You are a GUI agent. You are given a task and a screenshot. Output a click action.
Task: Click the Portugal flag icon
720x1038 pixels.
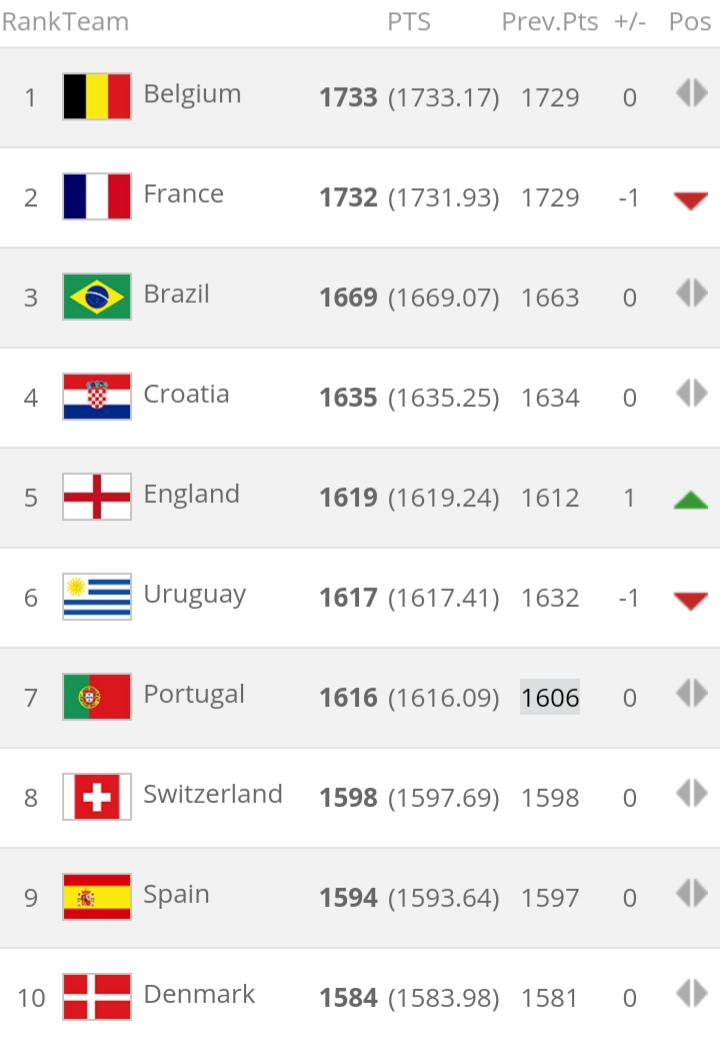point(97,696)
